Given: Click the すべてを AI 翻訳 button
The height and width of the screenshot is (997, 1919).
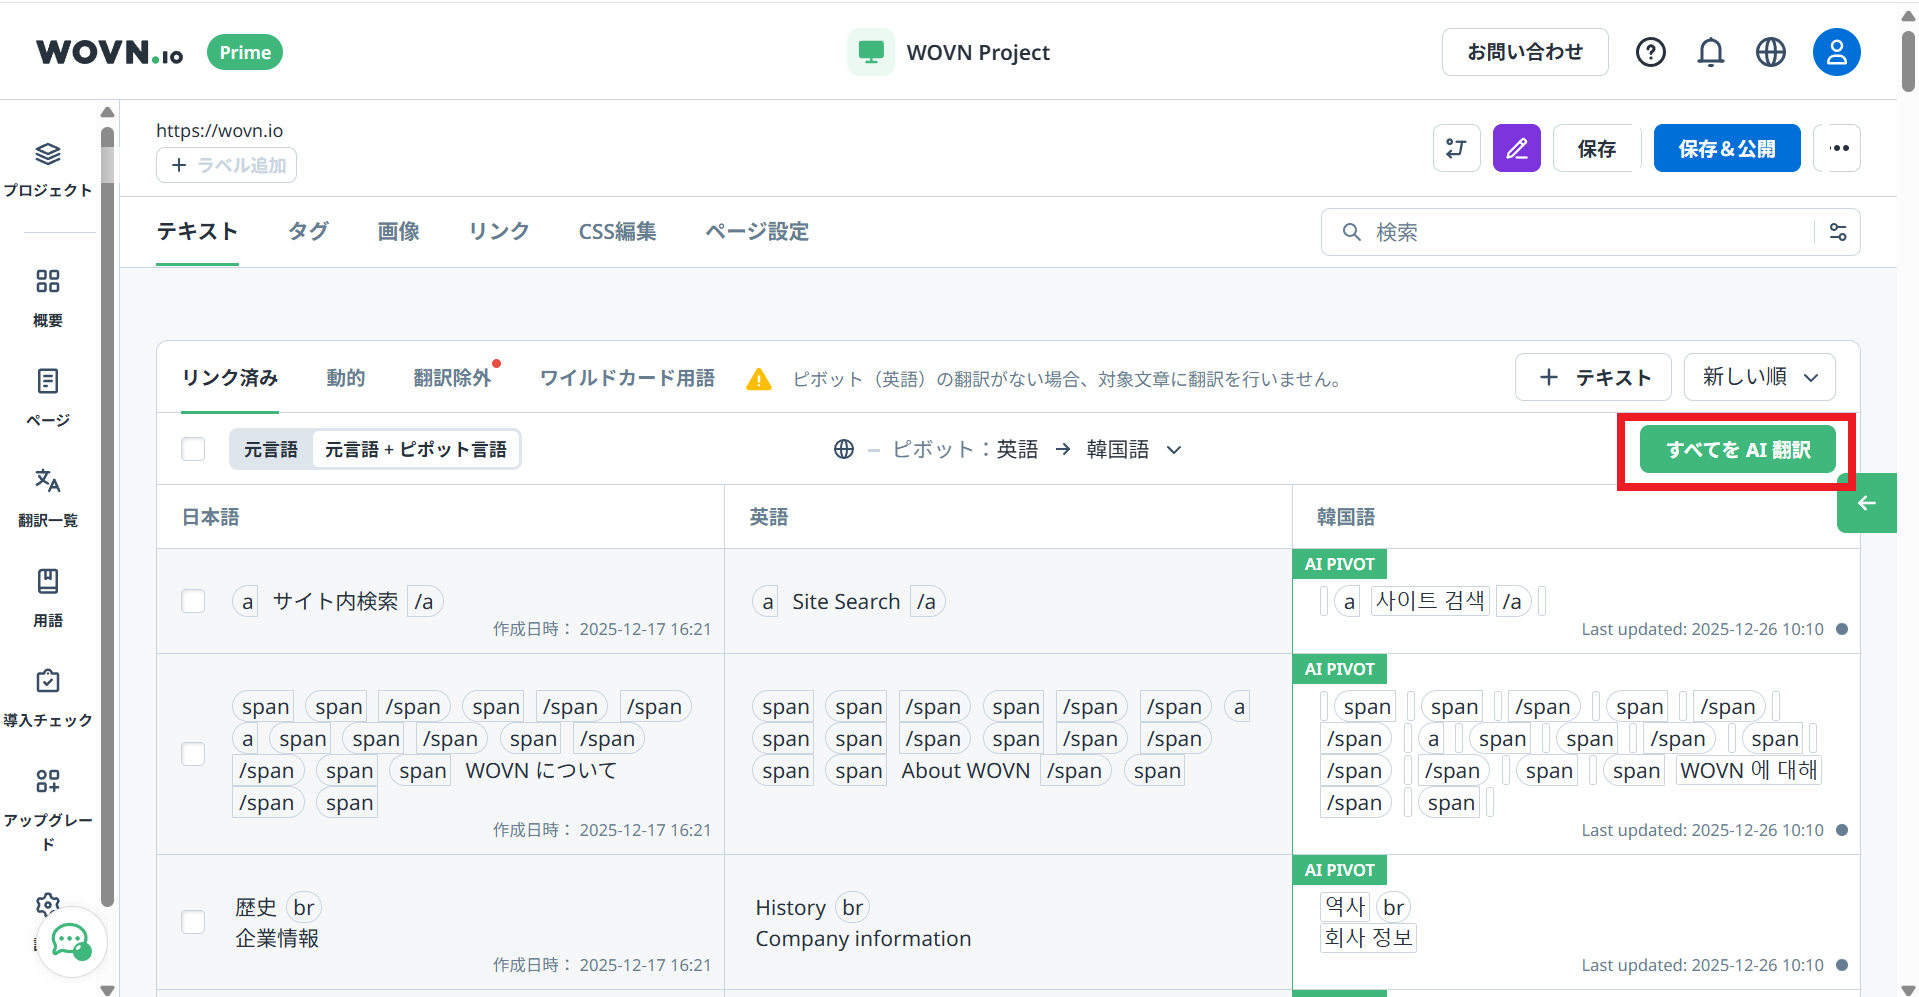Looking at the screenshot, I should click(1737, 450).
